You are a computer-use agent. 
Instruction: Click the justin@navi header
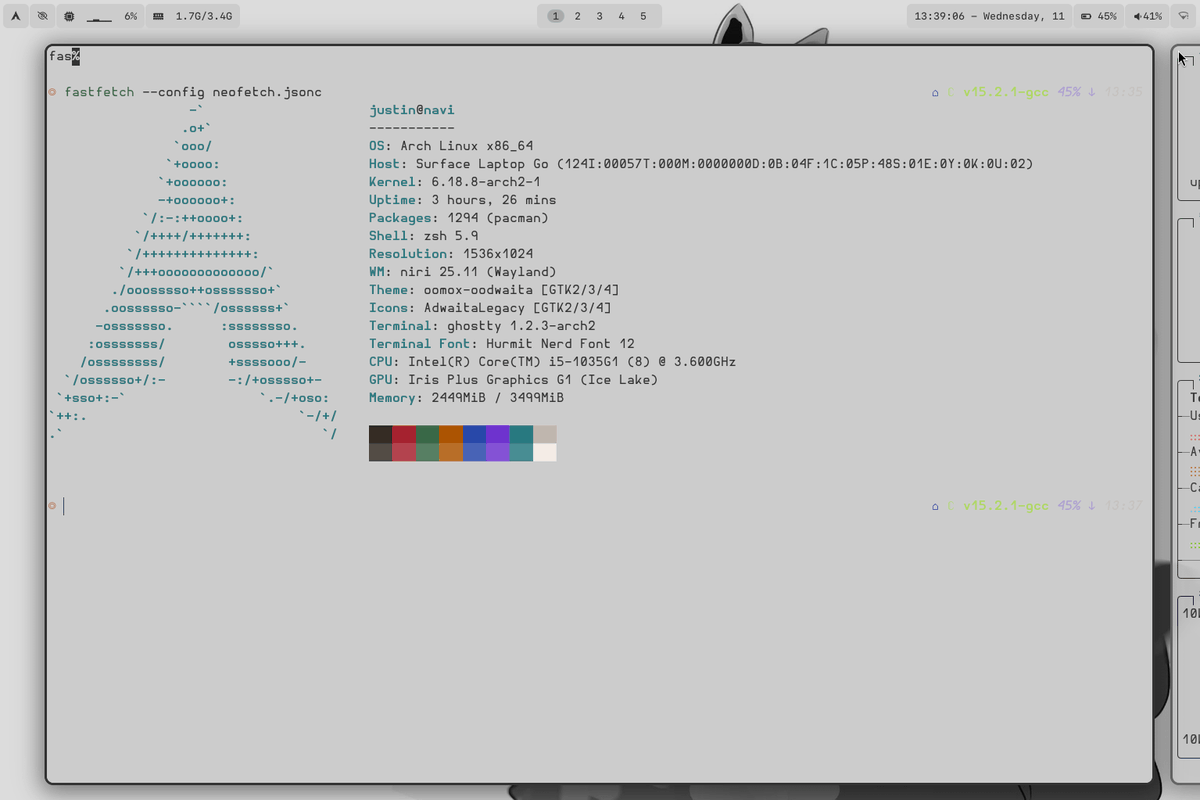[412, 110]
